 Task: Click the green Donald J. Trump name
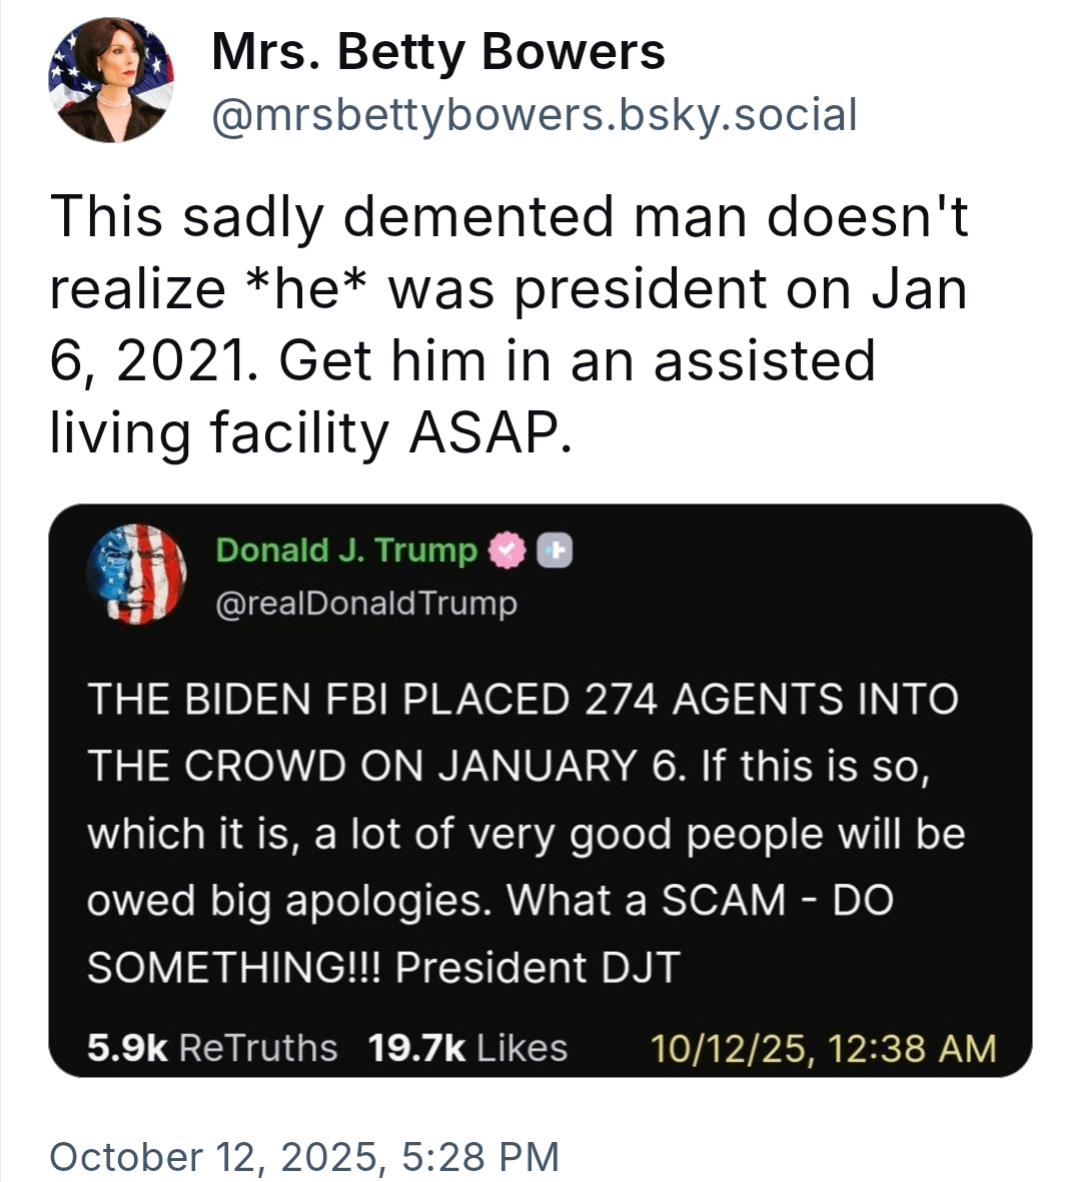click(346, 551)
